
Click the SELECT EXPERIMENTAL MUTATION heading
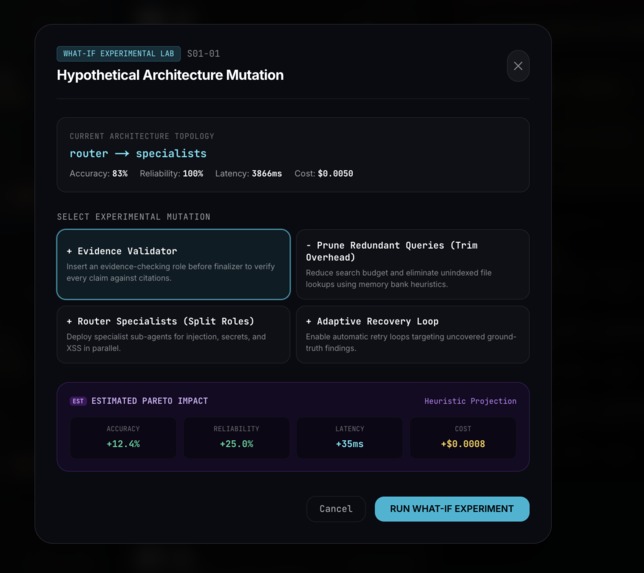click(133, 216)
